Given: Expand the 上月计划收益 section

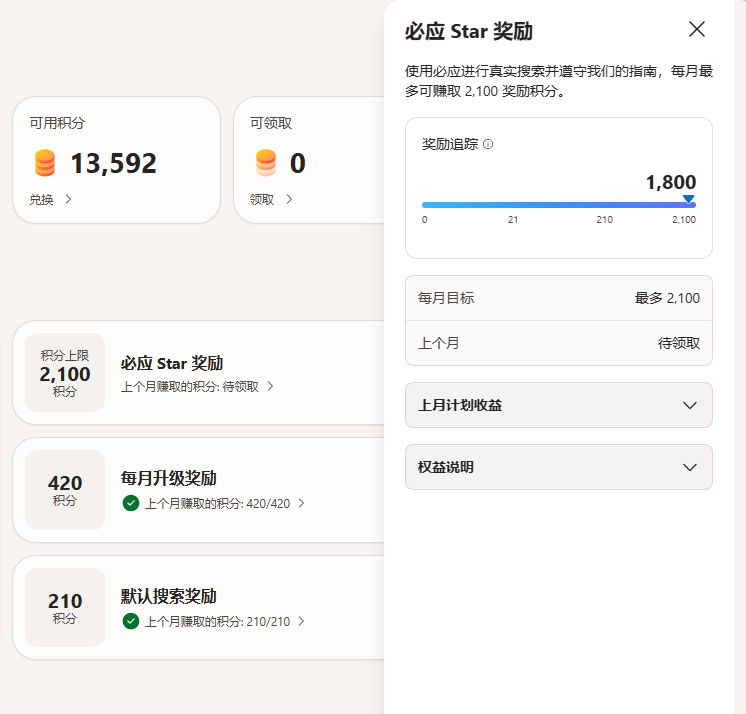Looking at the screenshot, I should [x=559, y=405].
